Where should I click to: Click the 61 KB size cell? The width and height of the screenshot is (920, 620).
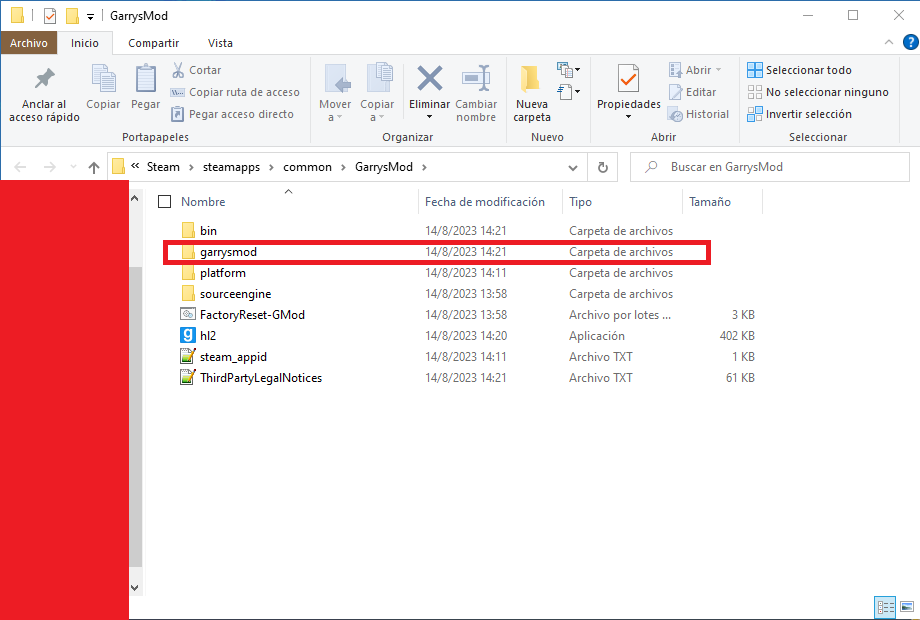coord(740,378)
